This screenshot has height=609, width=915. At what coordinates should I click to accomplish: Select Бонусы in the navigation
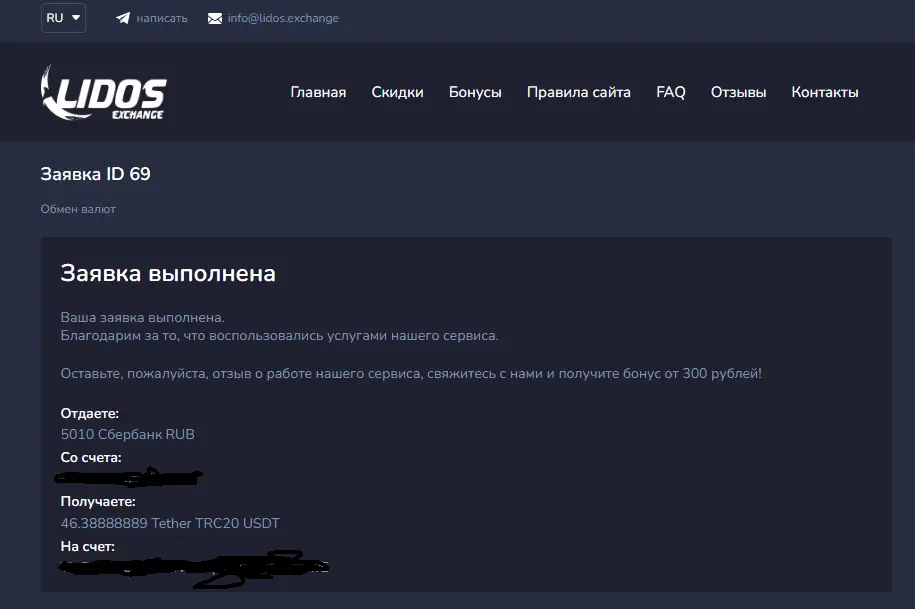(x=475, y=92)
